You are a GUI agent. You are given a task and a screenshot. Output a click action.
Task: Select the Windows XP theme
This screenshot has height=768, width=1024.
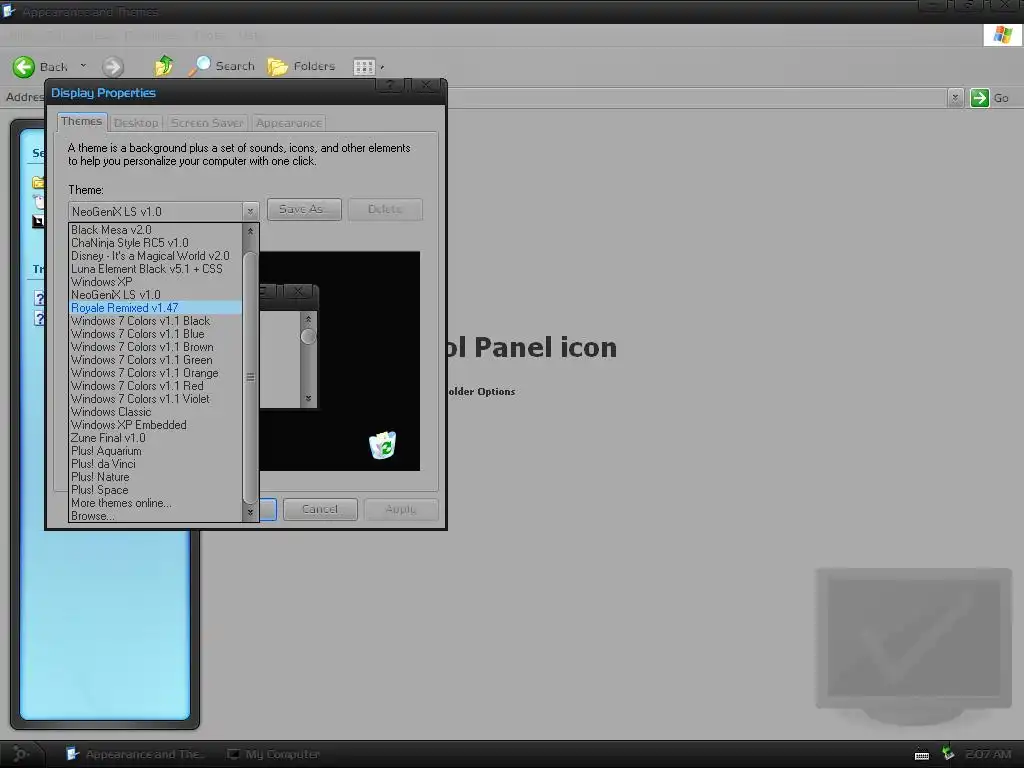(x=155, y=282)
